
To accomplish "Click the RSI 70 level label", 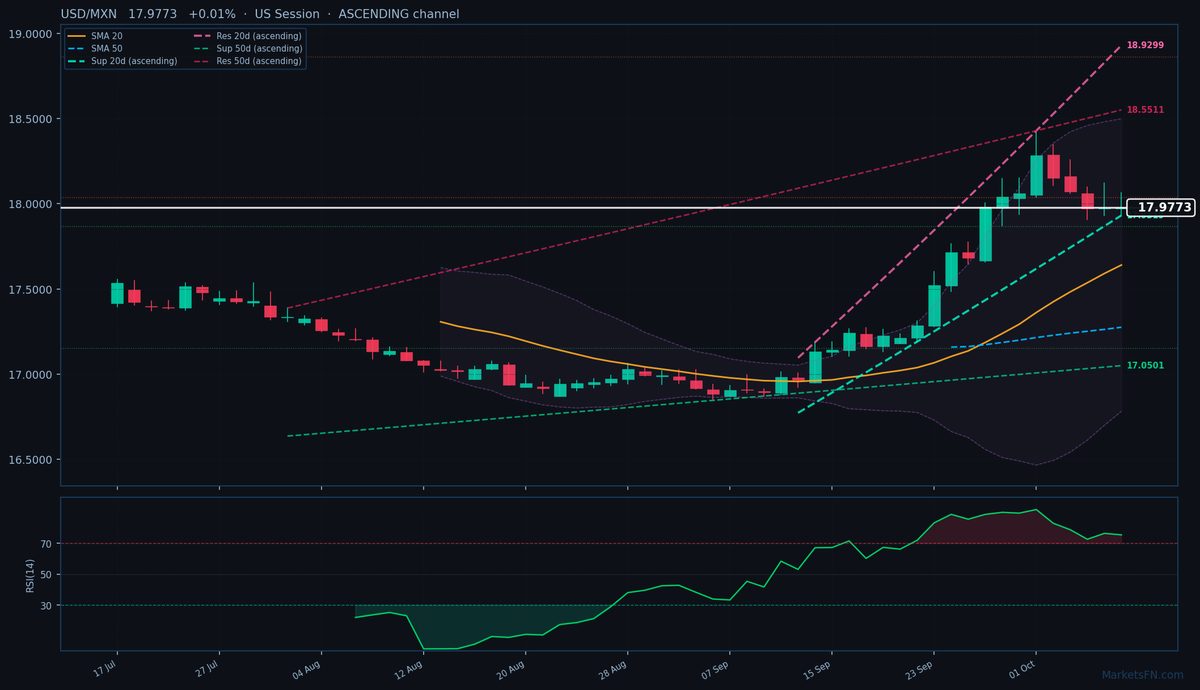I will 47,544.
